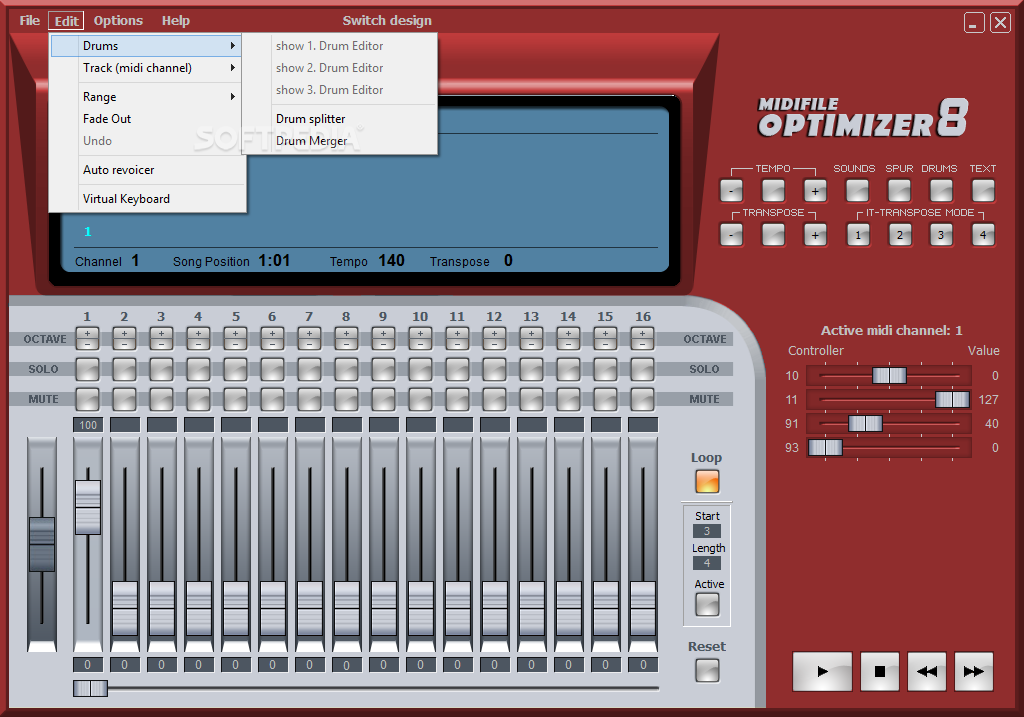
Task: Select IT-Transpose mode 1
Action: pos(858,234)
